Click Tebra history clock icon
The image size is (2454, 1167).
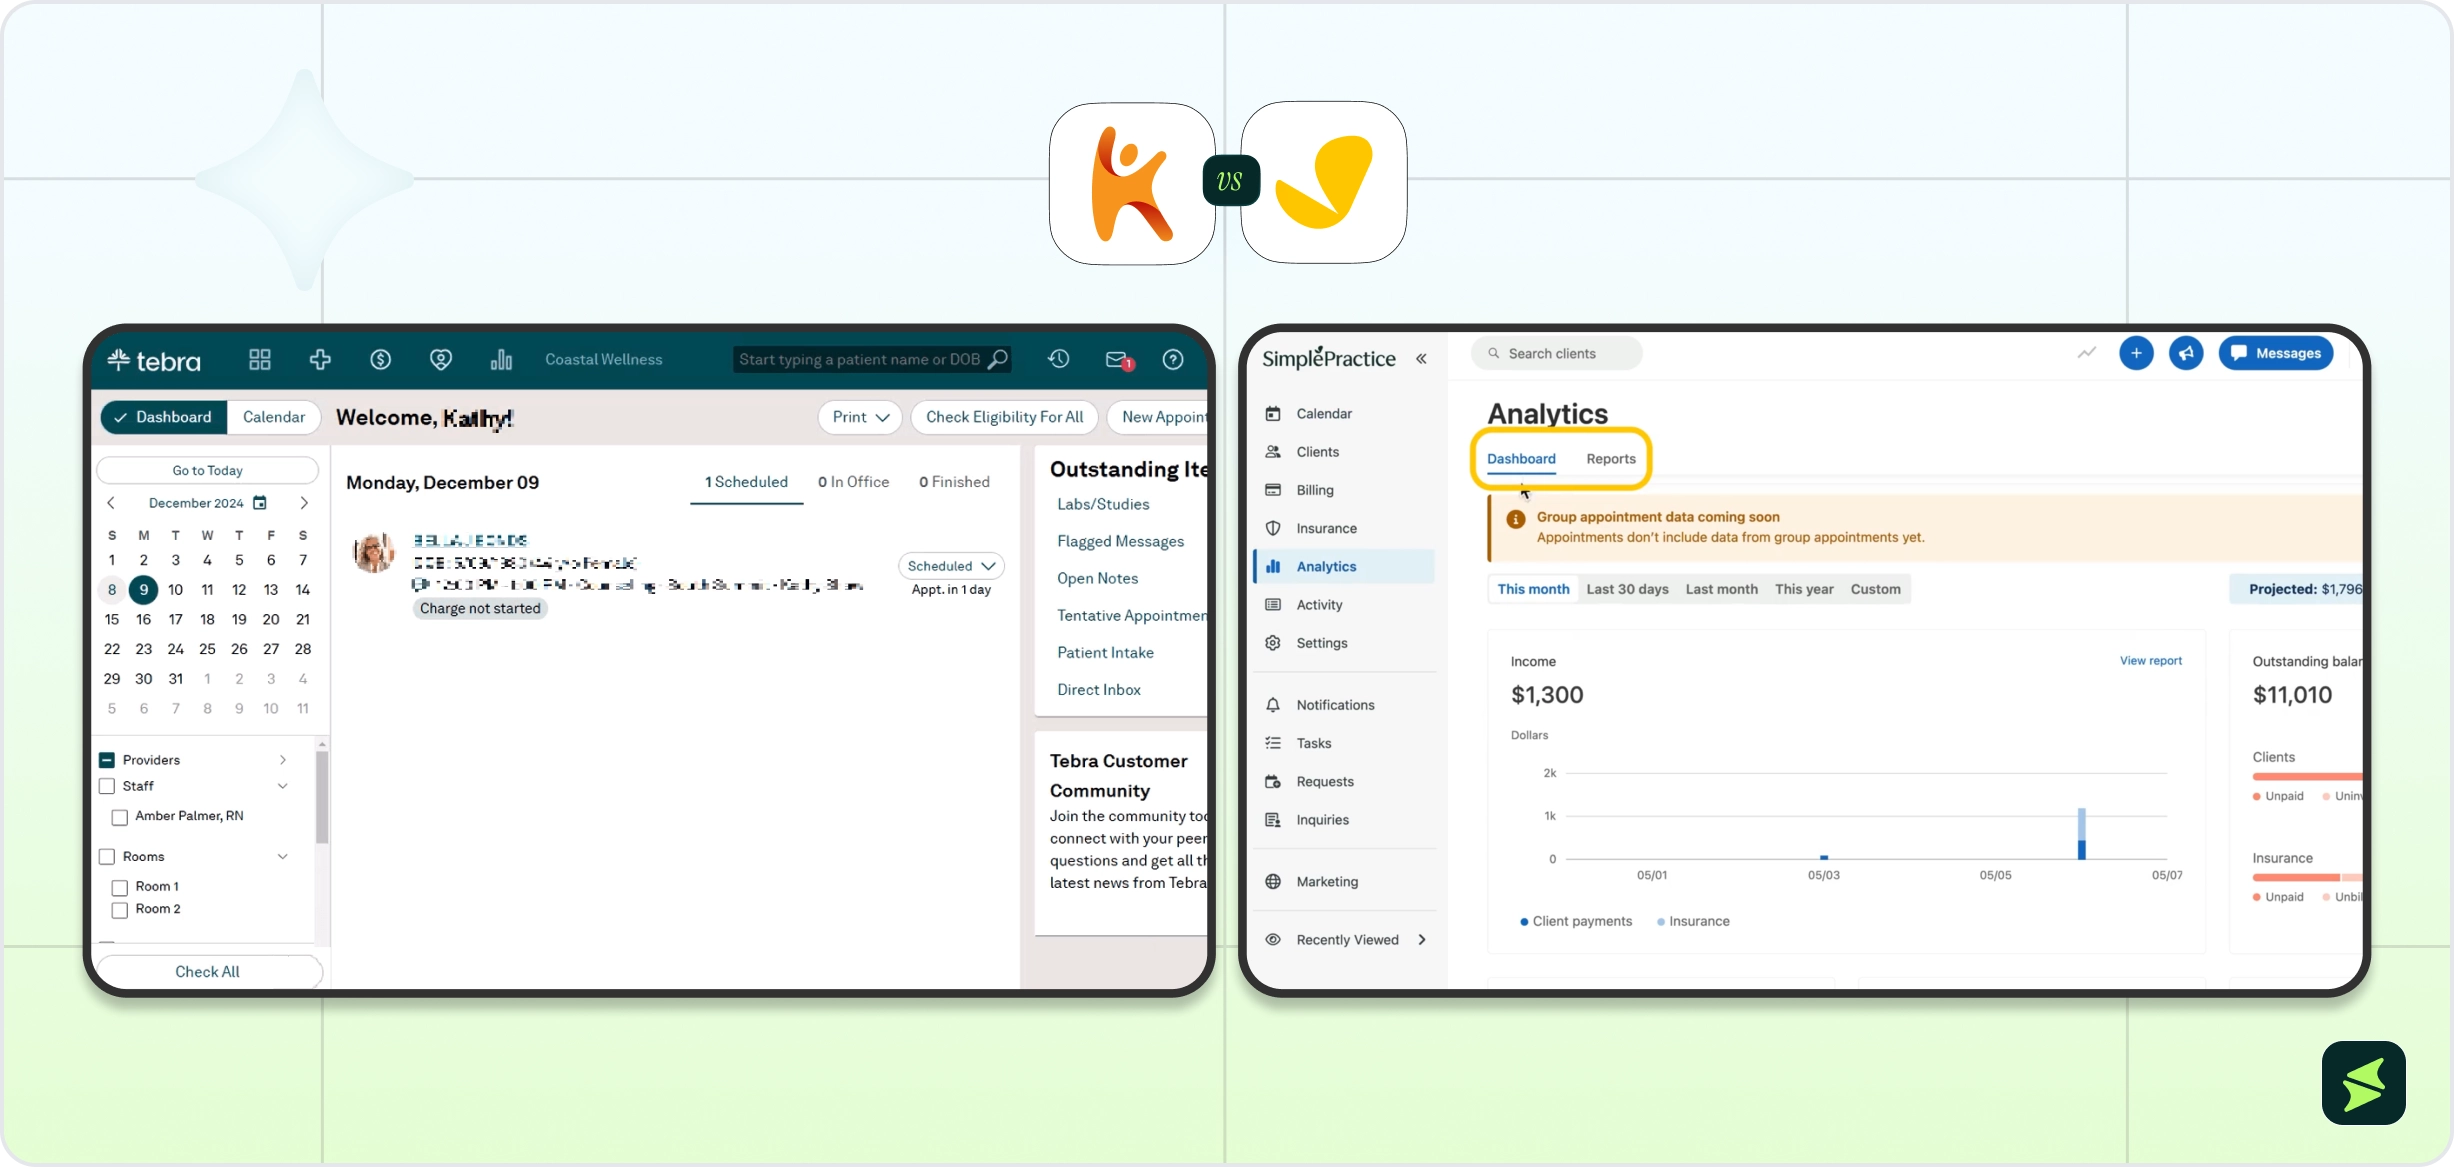click(1059, 359)
